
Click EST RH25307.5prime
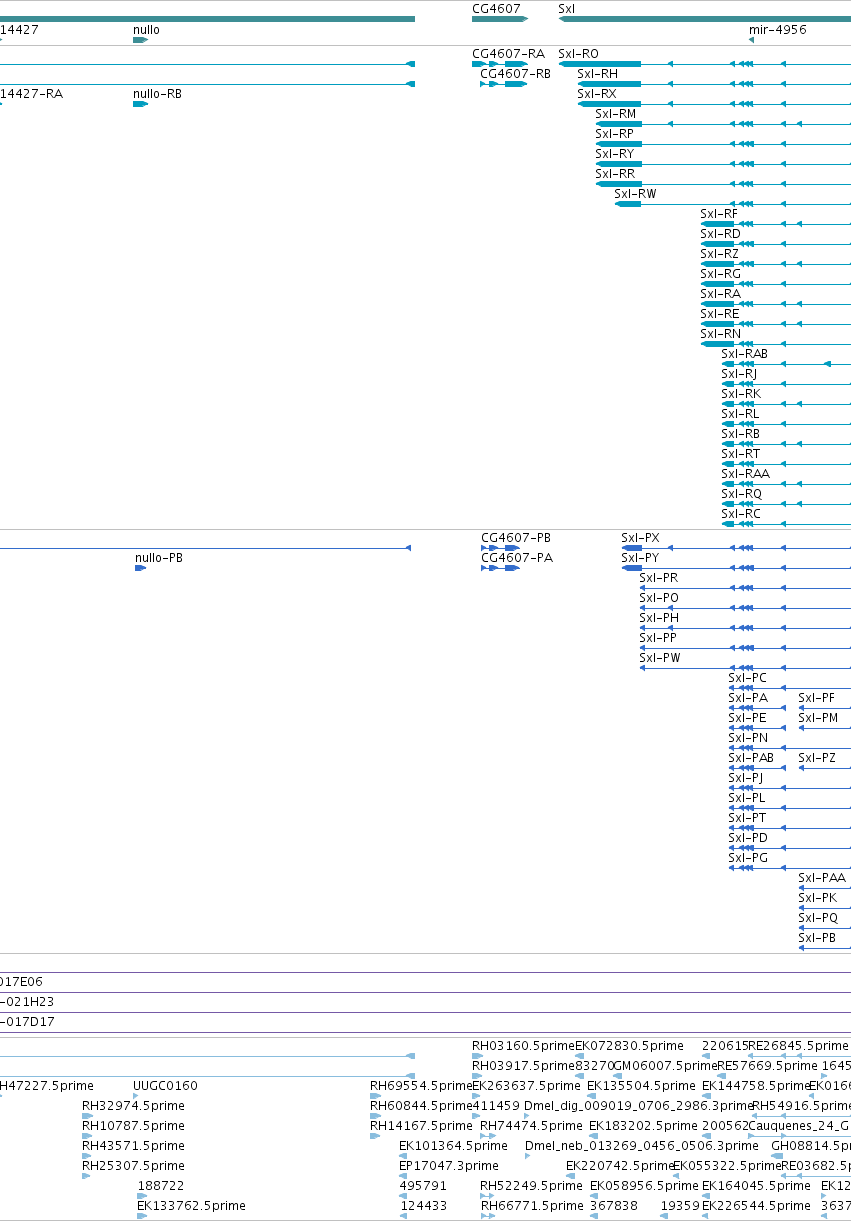[x=133, y=1166]
